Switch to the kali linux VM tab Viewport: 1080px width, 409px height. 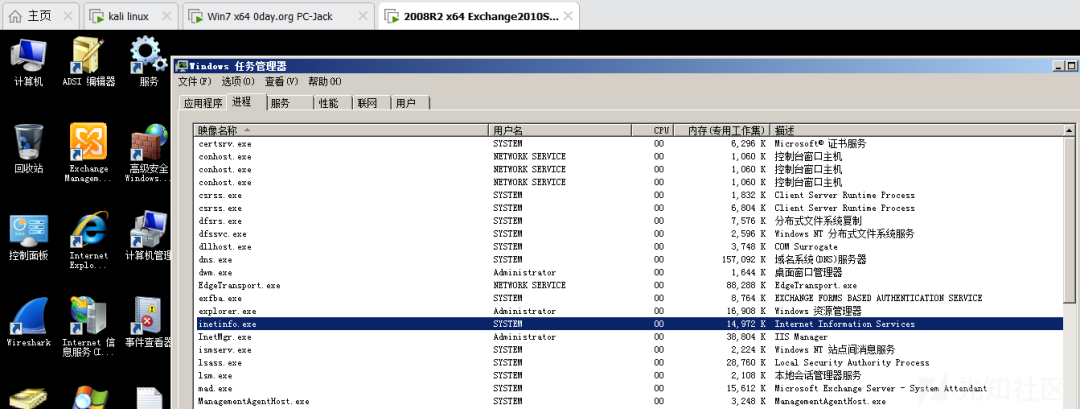[x=128, y=16]
